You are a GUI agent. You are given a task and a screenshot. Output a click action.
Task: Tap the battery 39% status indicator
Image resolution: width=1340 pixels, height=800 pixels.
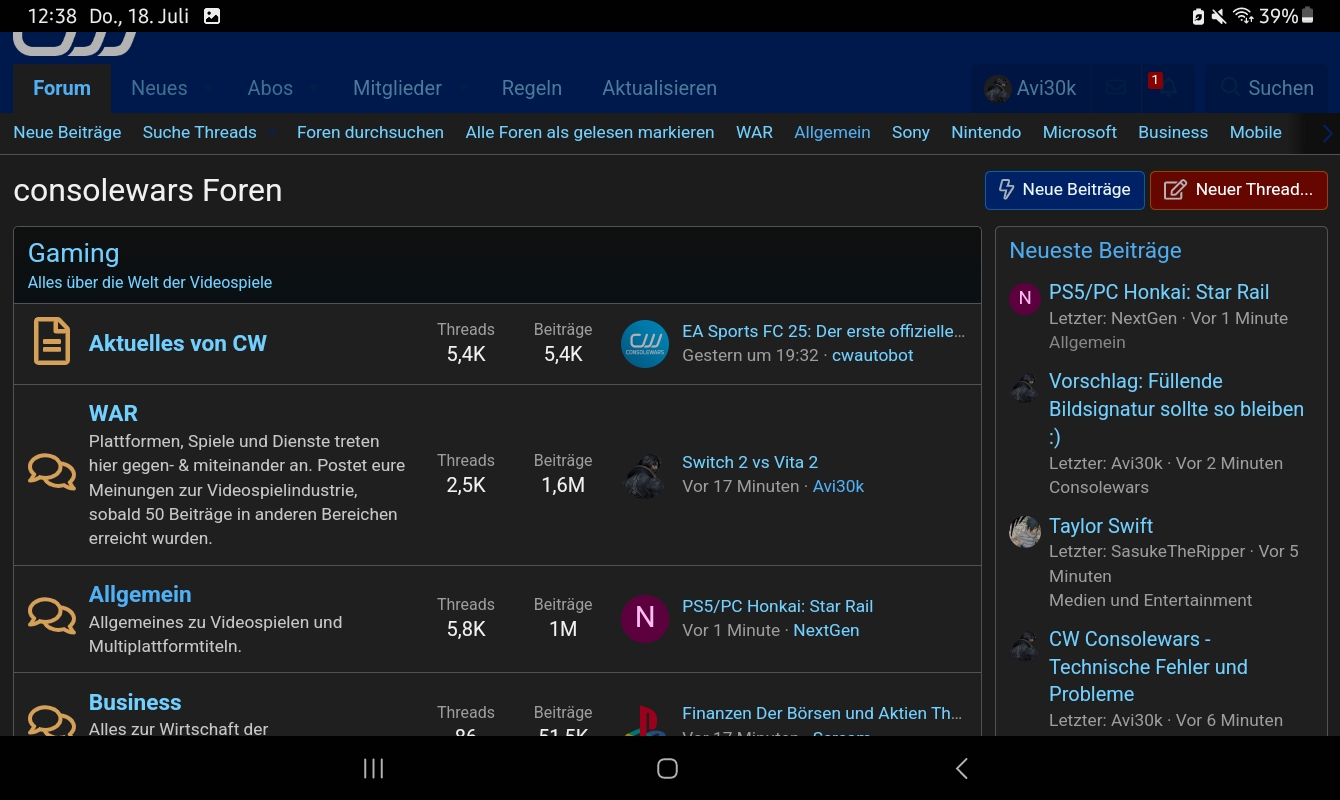(x=1286, y=16)
